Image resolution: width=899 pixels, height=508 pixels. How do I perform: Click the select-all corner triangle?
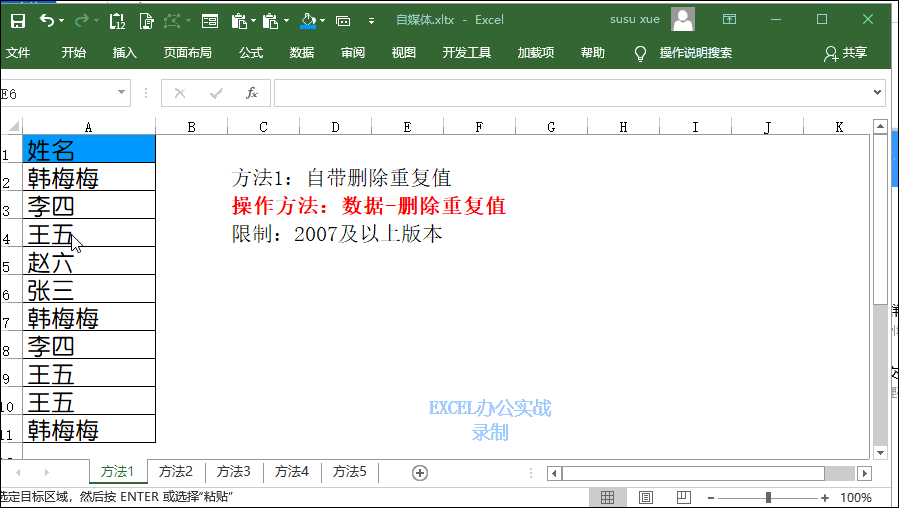click(x=14, y=126)
